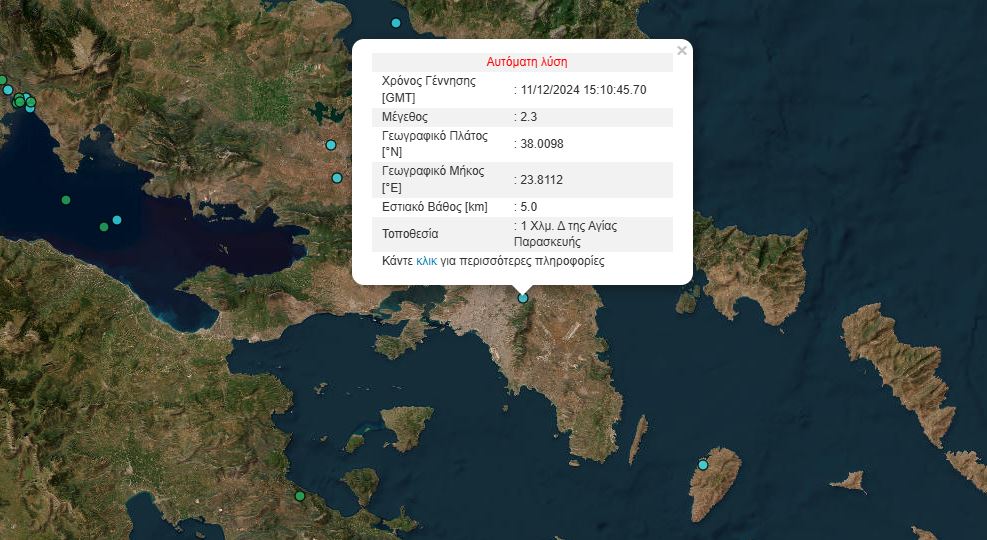Select the cyan marker in the sea above the popup
Viewport: 987px width, 540px height.
tap(396, 23)
